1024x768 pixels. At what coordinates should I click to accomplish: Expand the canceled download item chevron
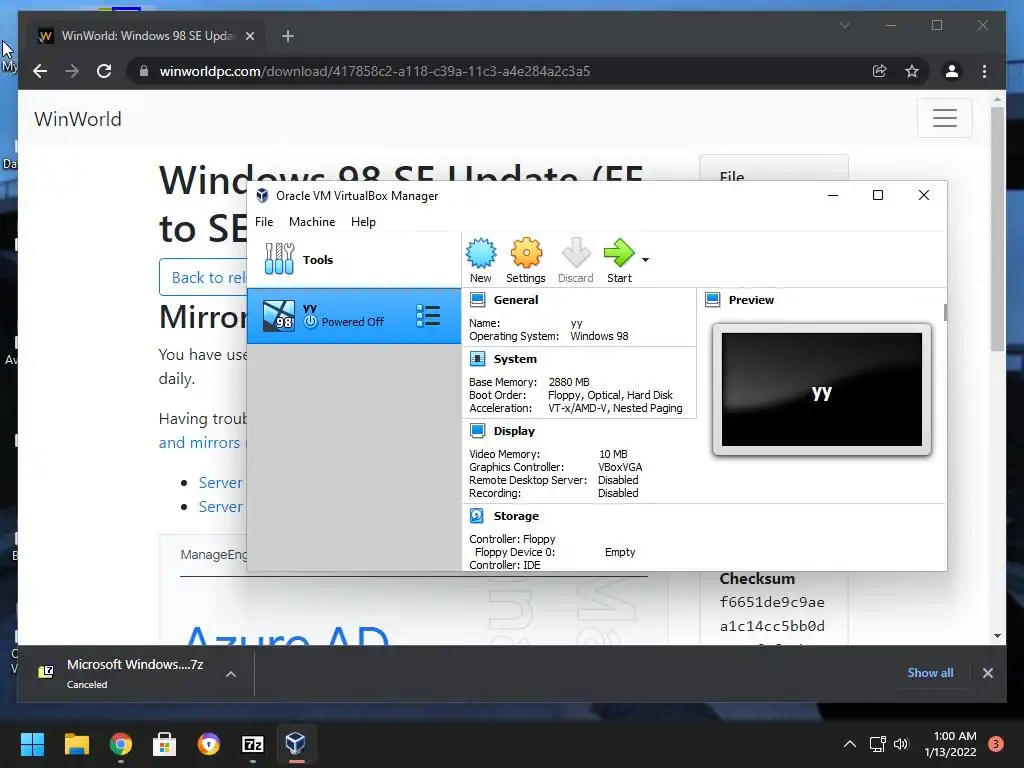(x=231, y=674)
